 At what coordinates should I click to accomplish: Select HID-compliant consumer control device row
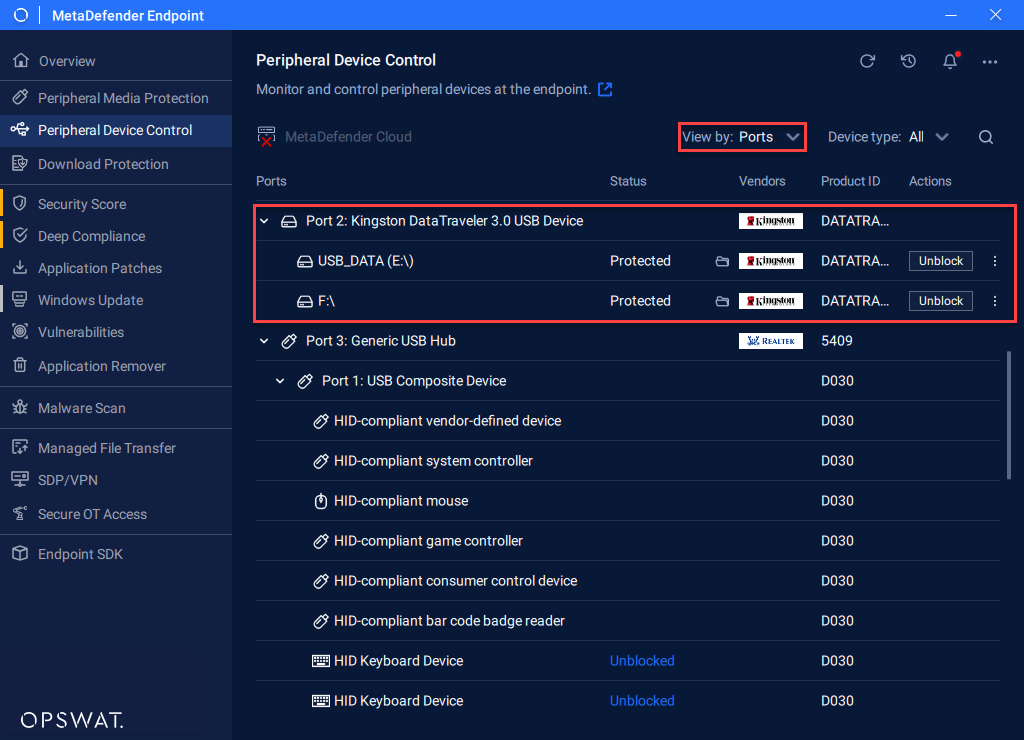click(628, 581)
